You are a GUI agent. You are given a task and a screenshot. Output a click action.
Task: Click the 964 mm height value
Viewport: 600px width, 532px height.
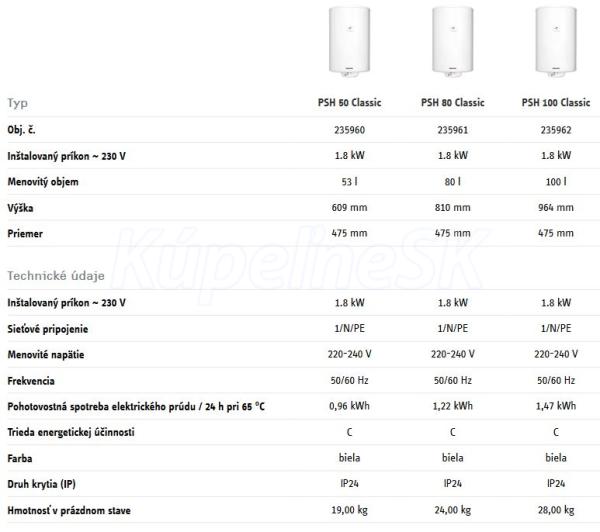556,207
